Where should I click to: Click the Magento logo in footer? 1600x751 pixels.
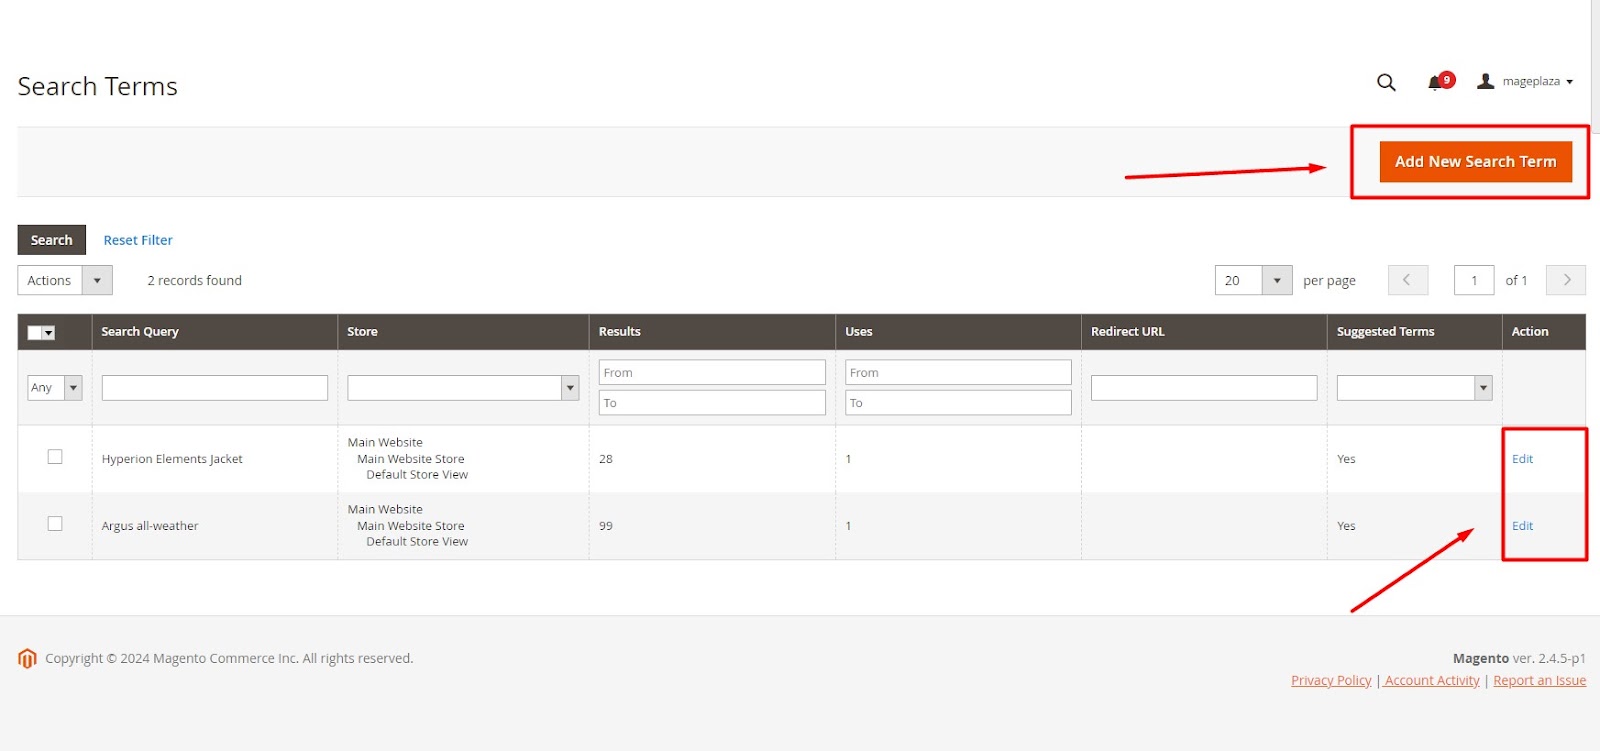tap(27, 658)
